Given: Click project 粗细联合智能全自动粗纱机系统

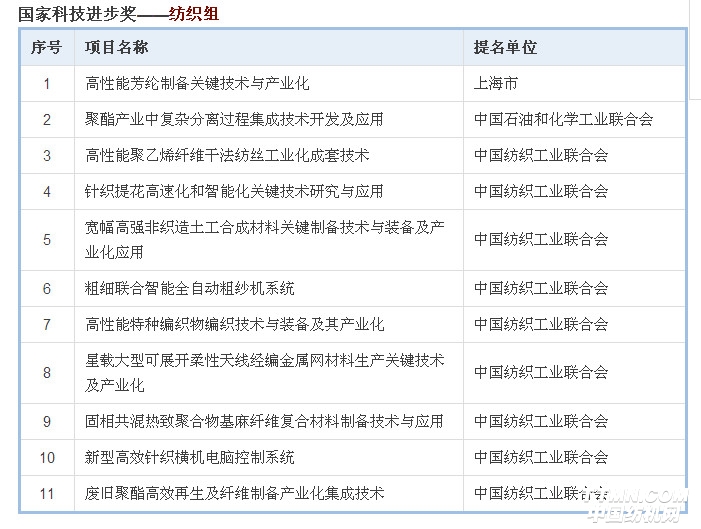Looking at the screenshot, I should click(x=190, y=289).
